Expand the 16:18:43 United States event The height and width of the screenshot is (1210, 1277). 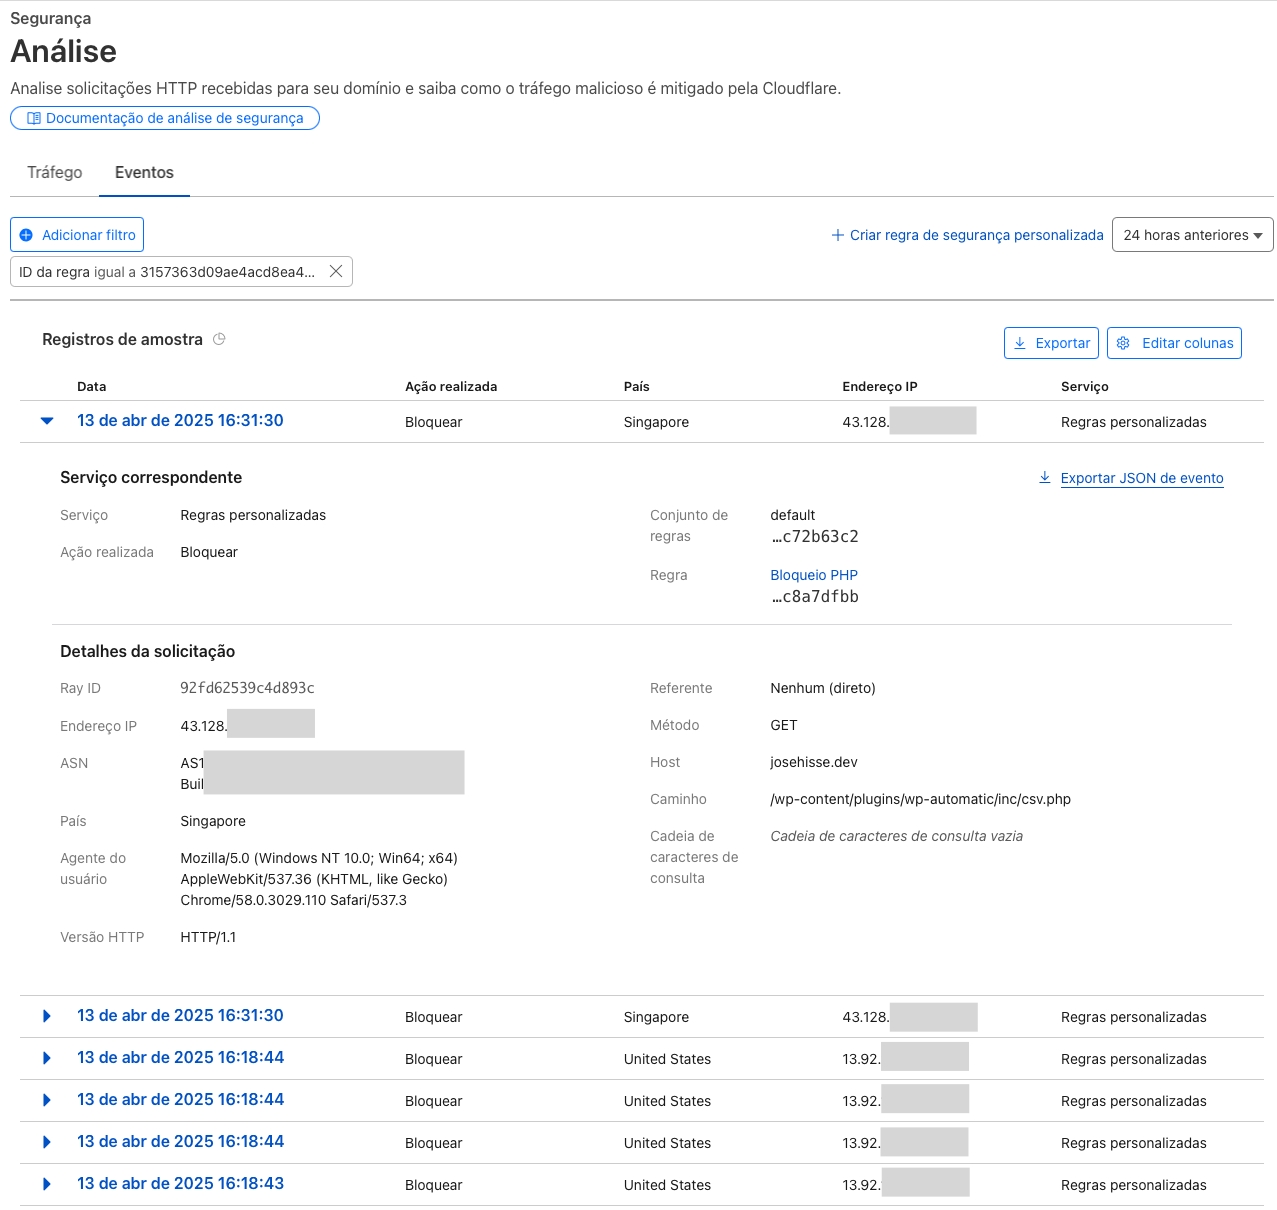(47, 1184)
